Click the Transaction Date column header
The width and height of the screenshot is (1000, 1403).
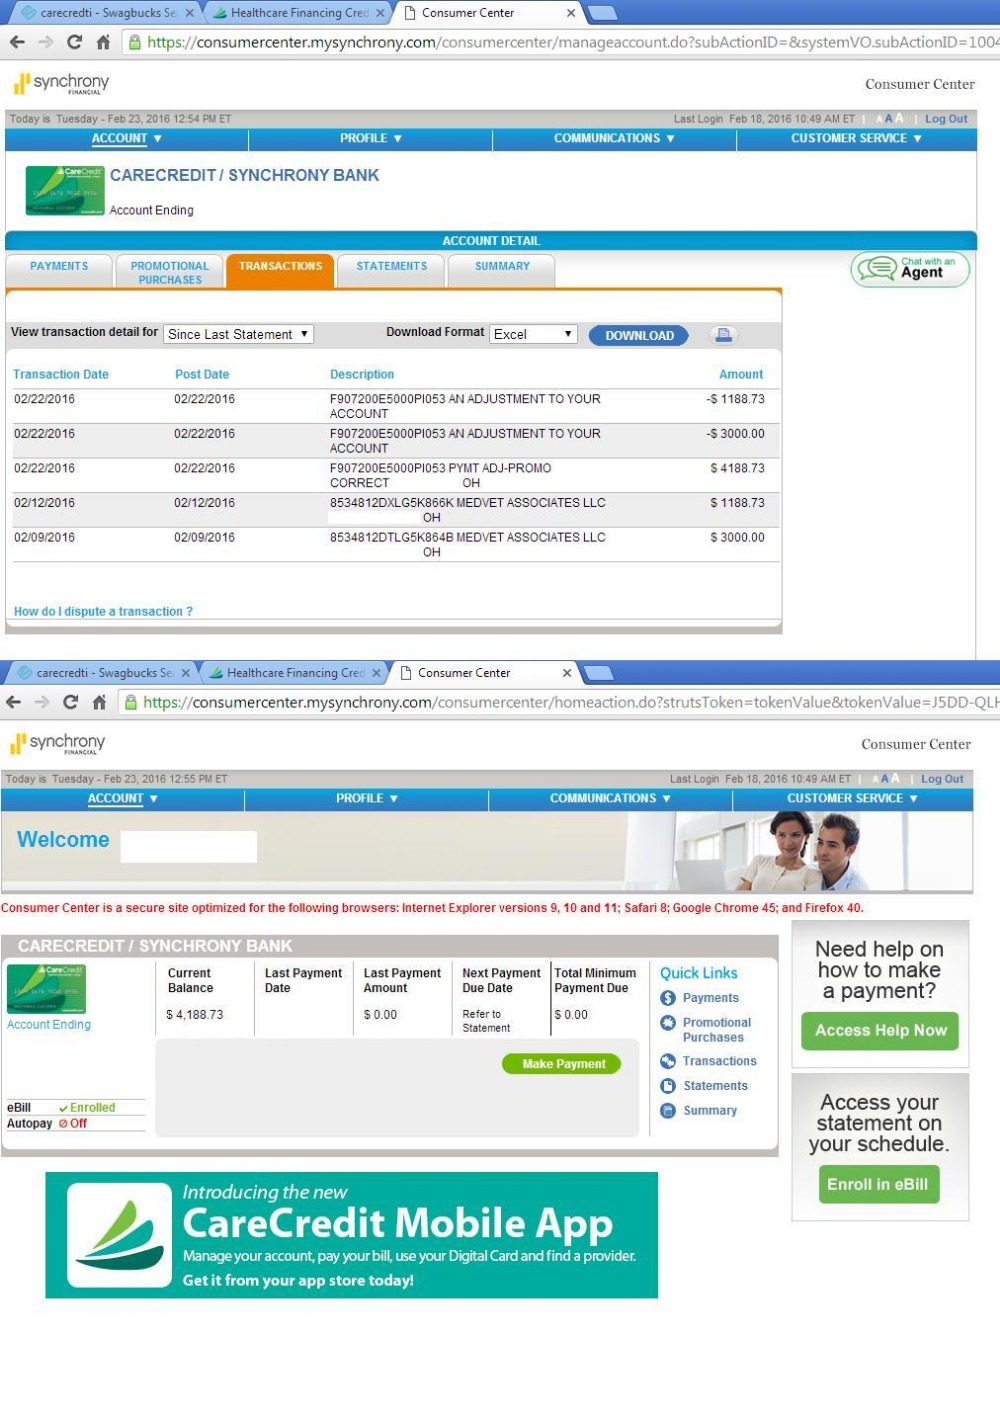61,375
